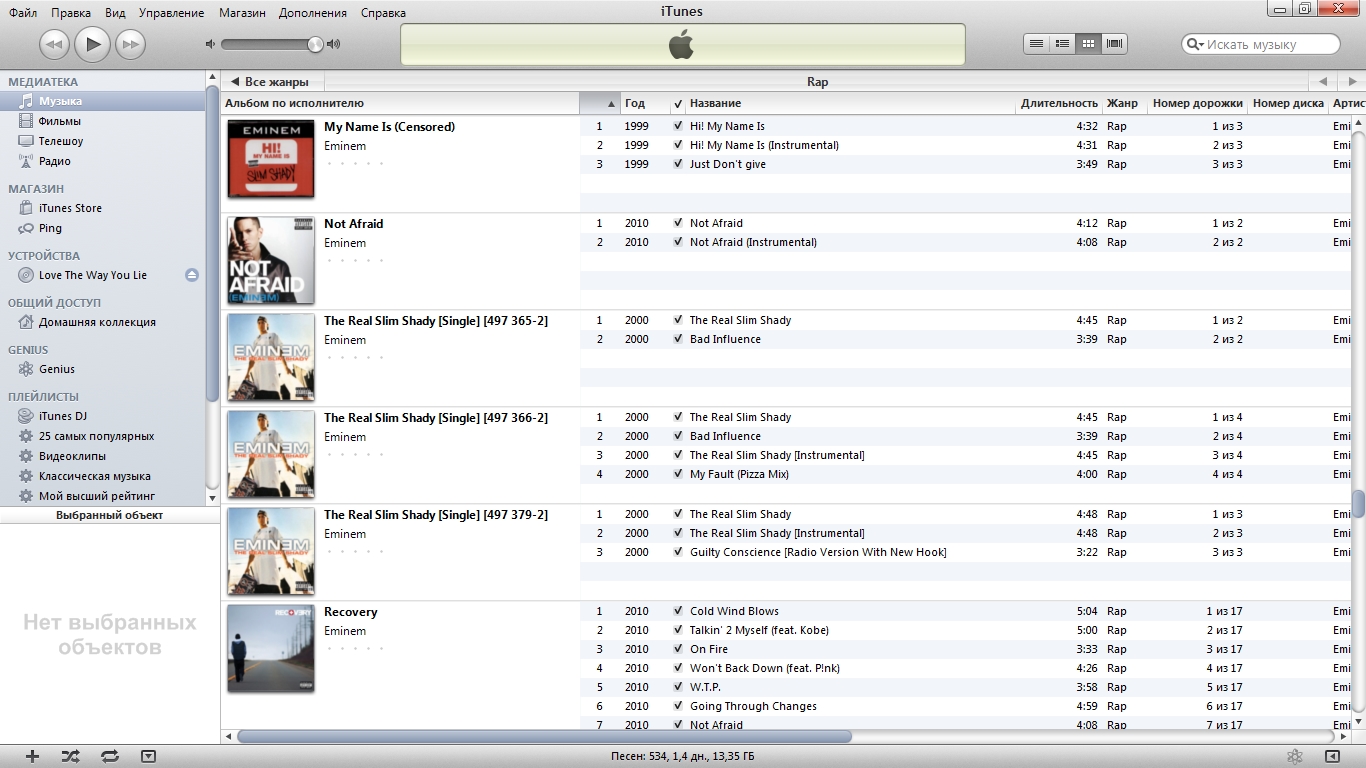Switch to the Cover Flow view
The image size is (1366, 768).
(x=1114, y=43)
